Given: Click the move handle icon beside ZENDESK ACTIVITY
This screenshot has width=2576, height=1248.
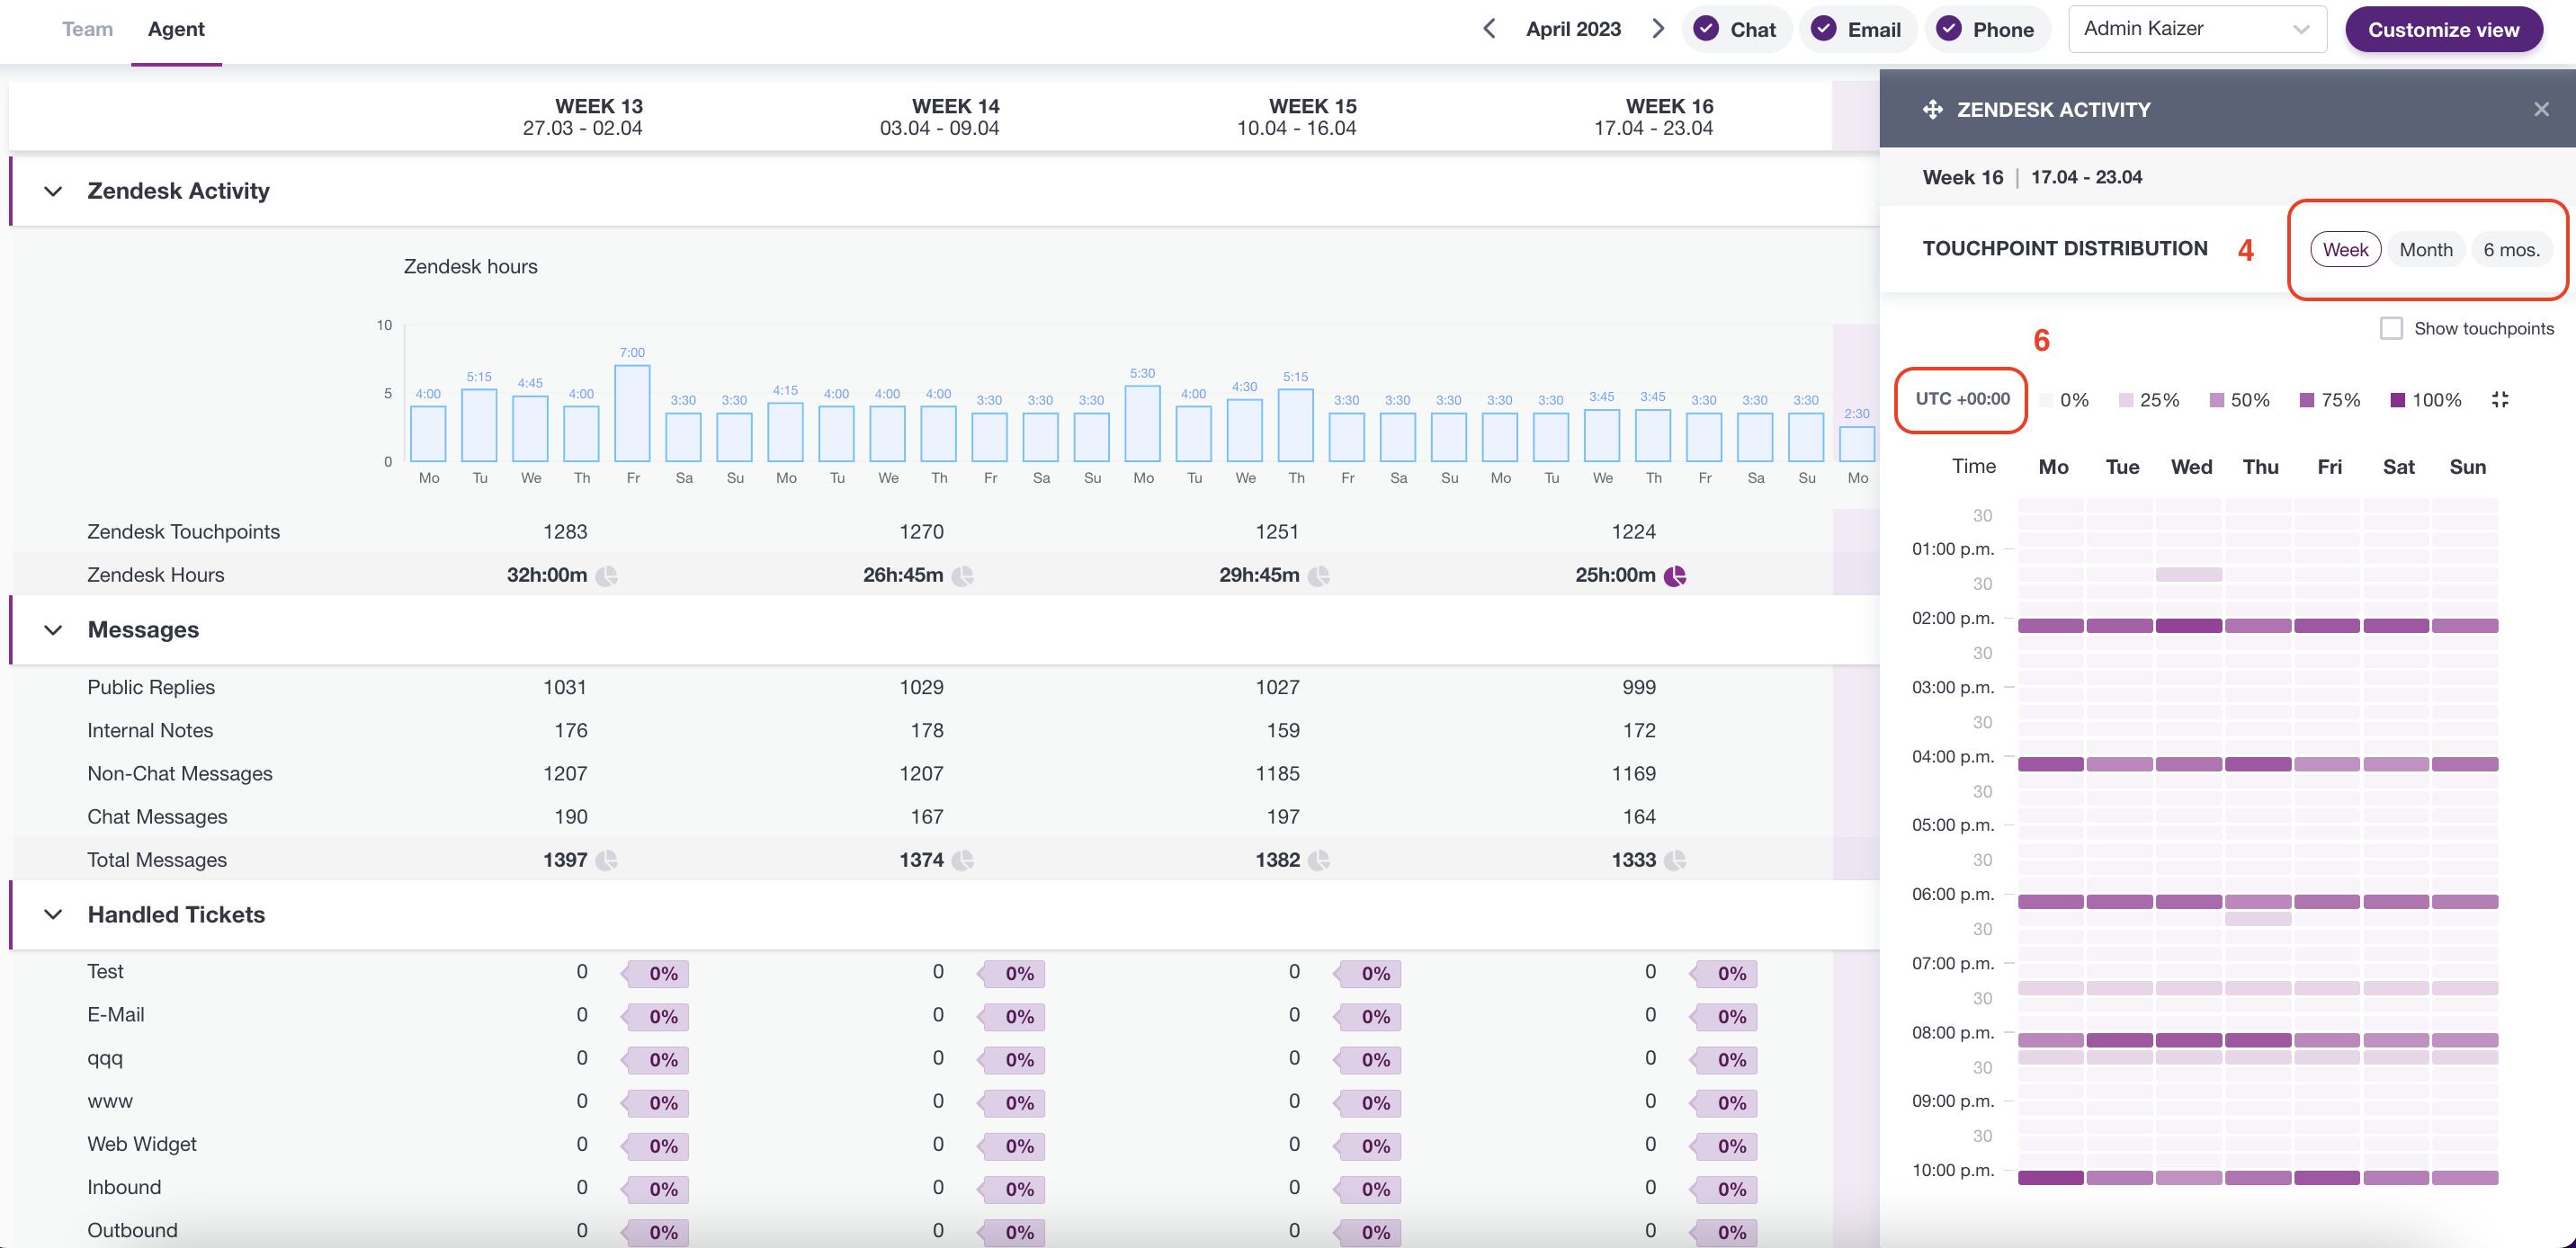Looking at the screenshot, I should pyautogui.click(x=1932, y=109).
